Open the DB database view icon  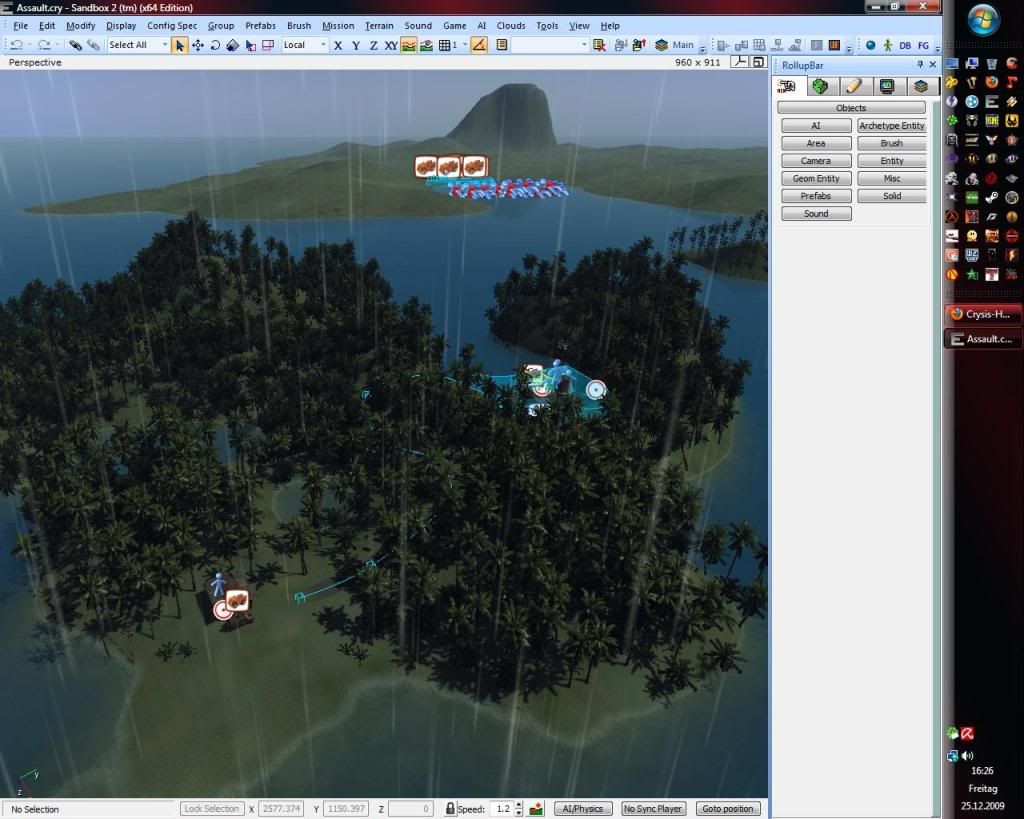(x=905, y=45)
